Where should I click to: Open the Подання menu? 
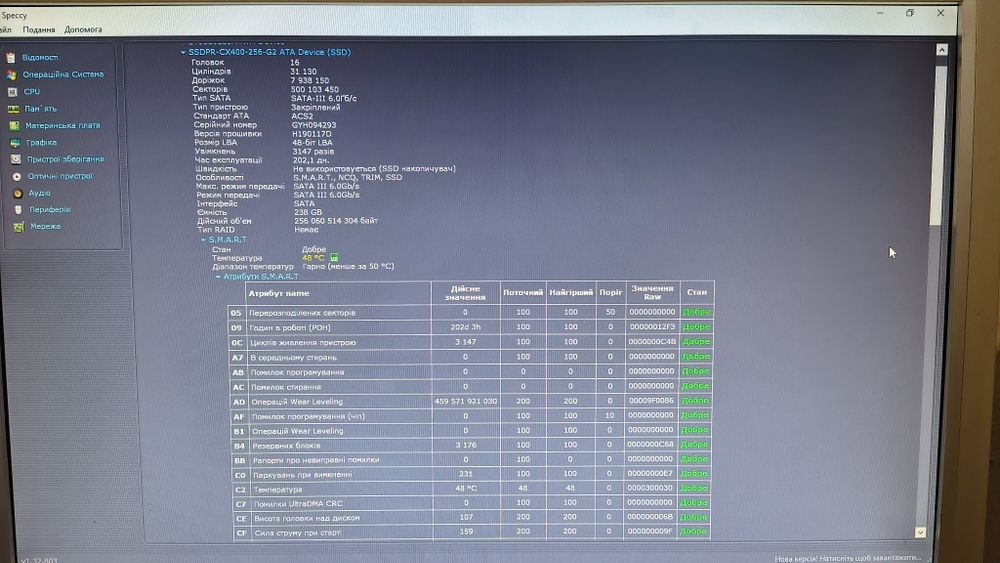(x=39, y=29)
